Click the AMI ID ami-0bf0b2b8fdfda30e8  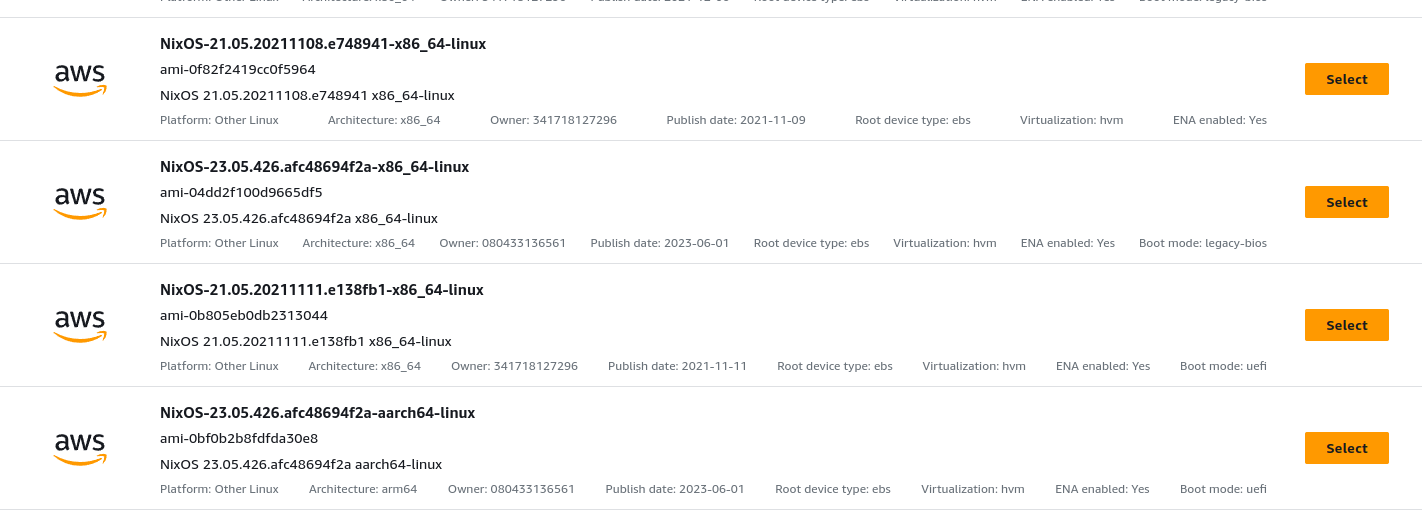point(239,439)
